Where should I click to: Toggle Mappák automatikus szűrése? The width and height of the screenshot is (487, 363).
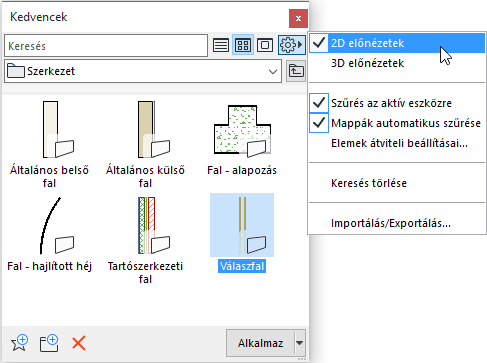tap(397, 123)
